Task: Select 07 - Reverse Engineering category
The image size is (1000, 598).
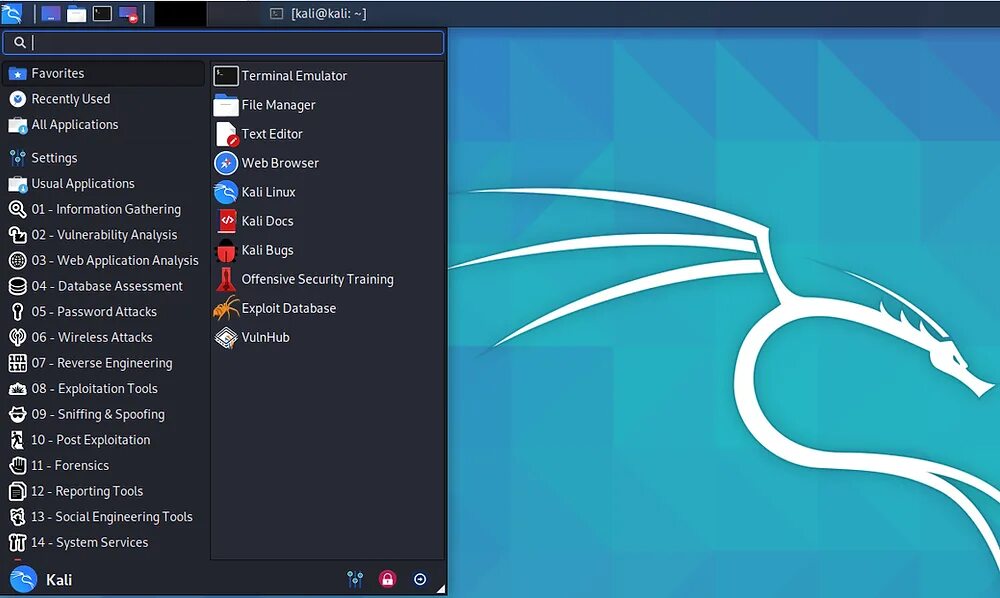Action: [104, 363]
